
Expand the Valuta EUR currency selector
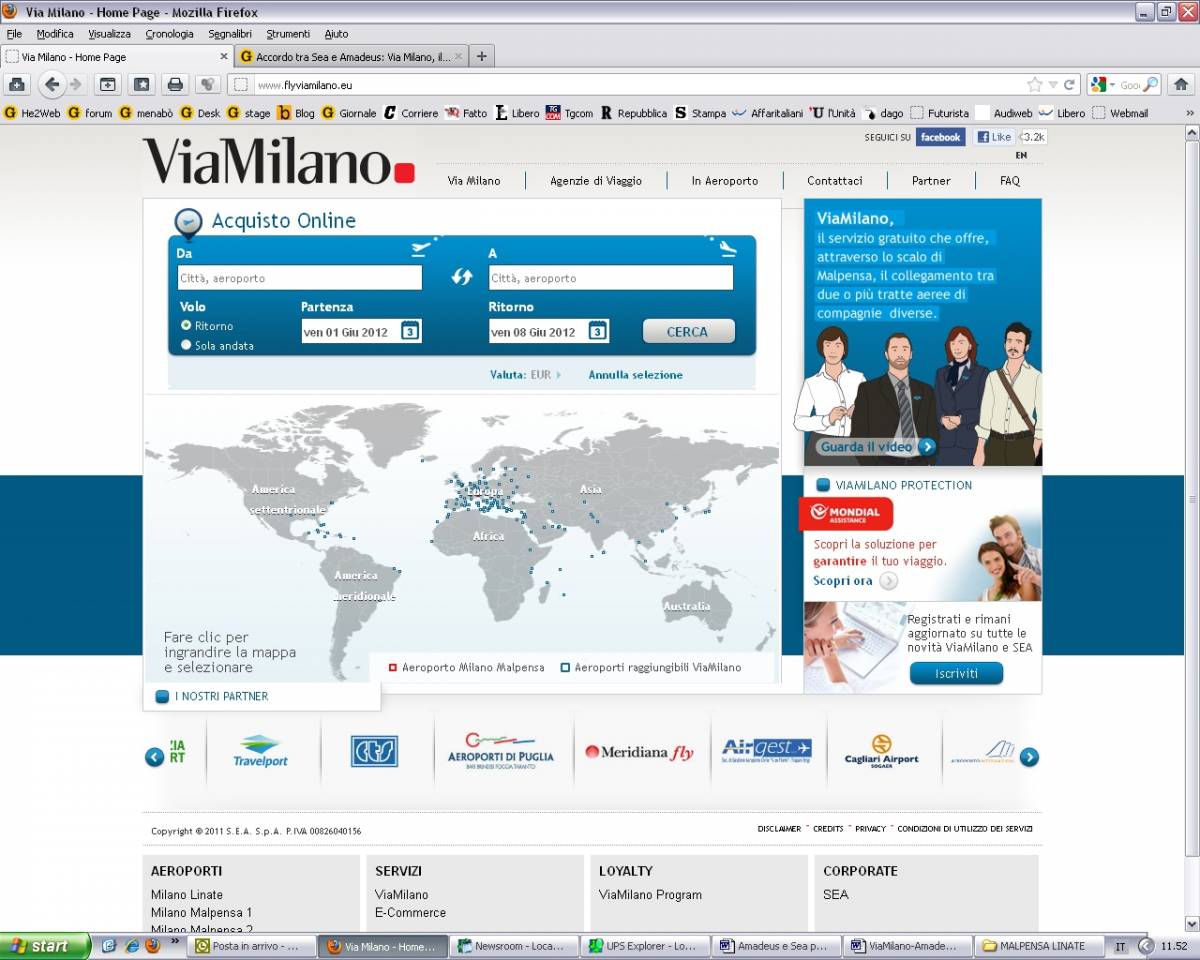point(525,375)
